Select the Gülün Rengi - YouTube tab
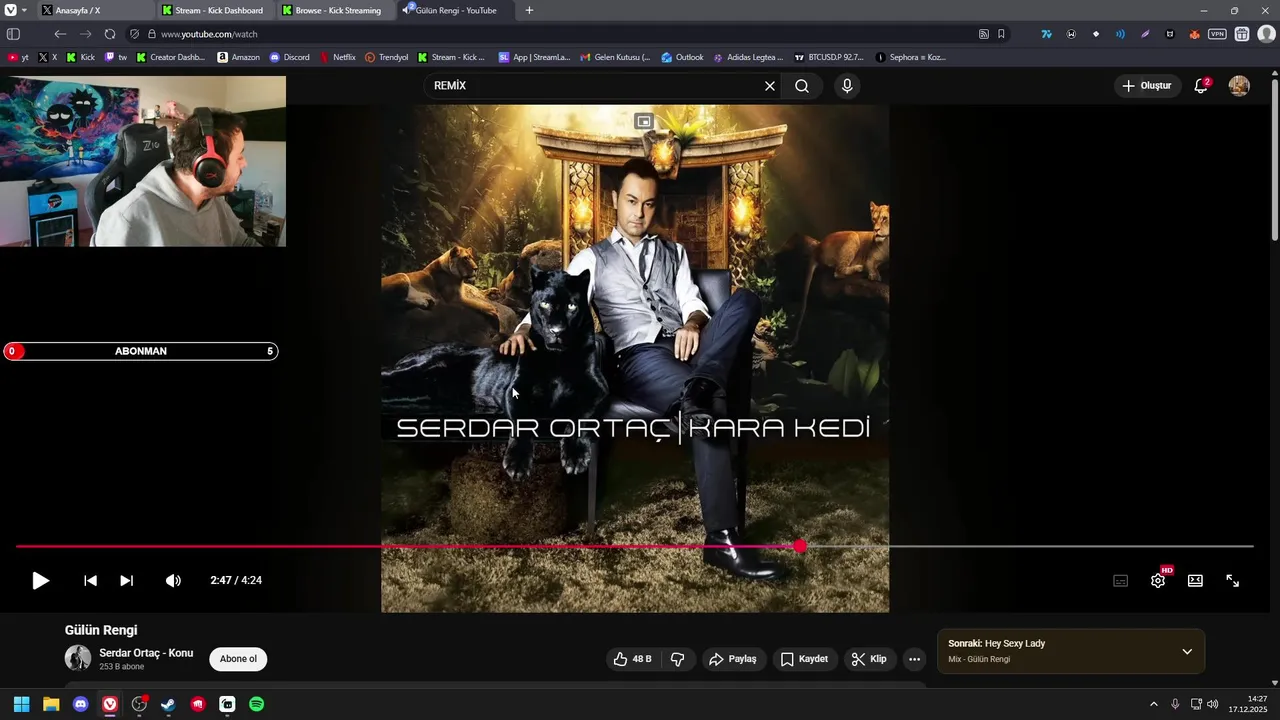The height and width of the screenshot is (720, 1280). [456, 10]
